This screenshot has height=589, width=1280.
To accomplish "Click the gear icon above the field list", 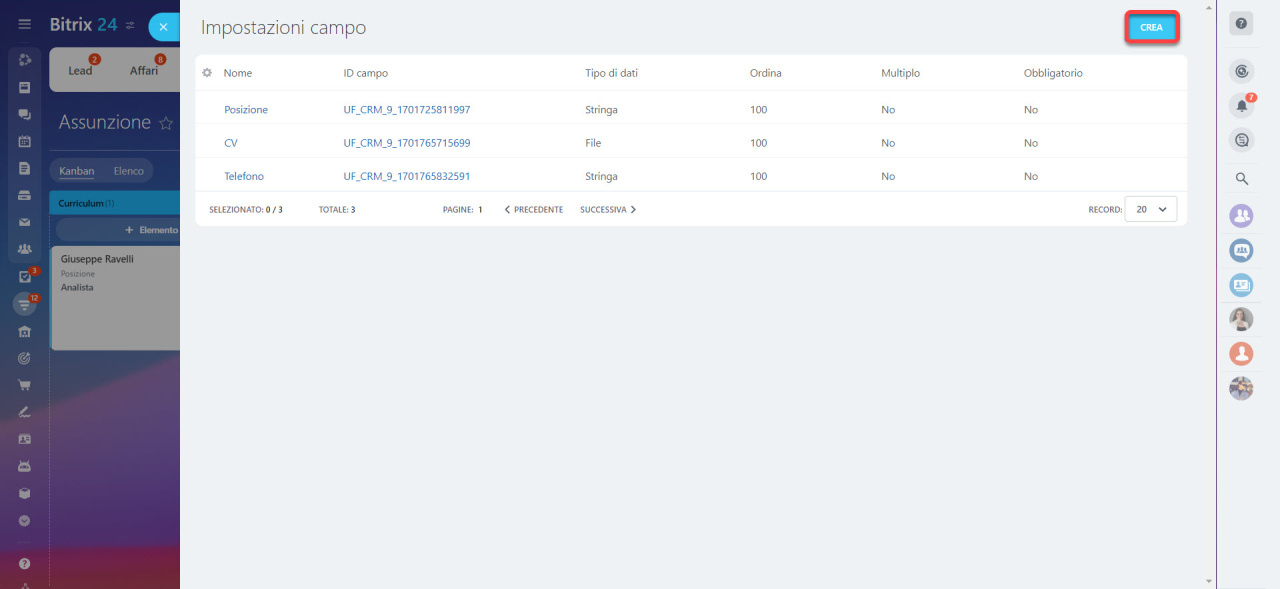I will click(x=207, y=73).
